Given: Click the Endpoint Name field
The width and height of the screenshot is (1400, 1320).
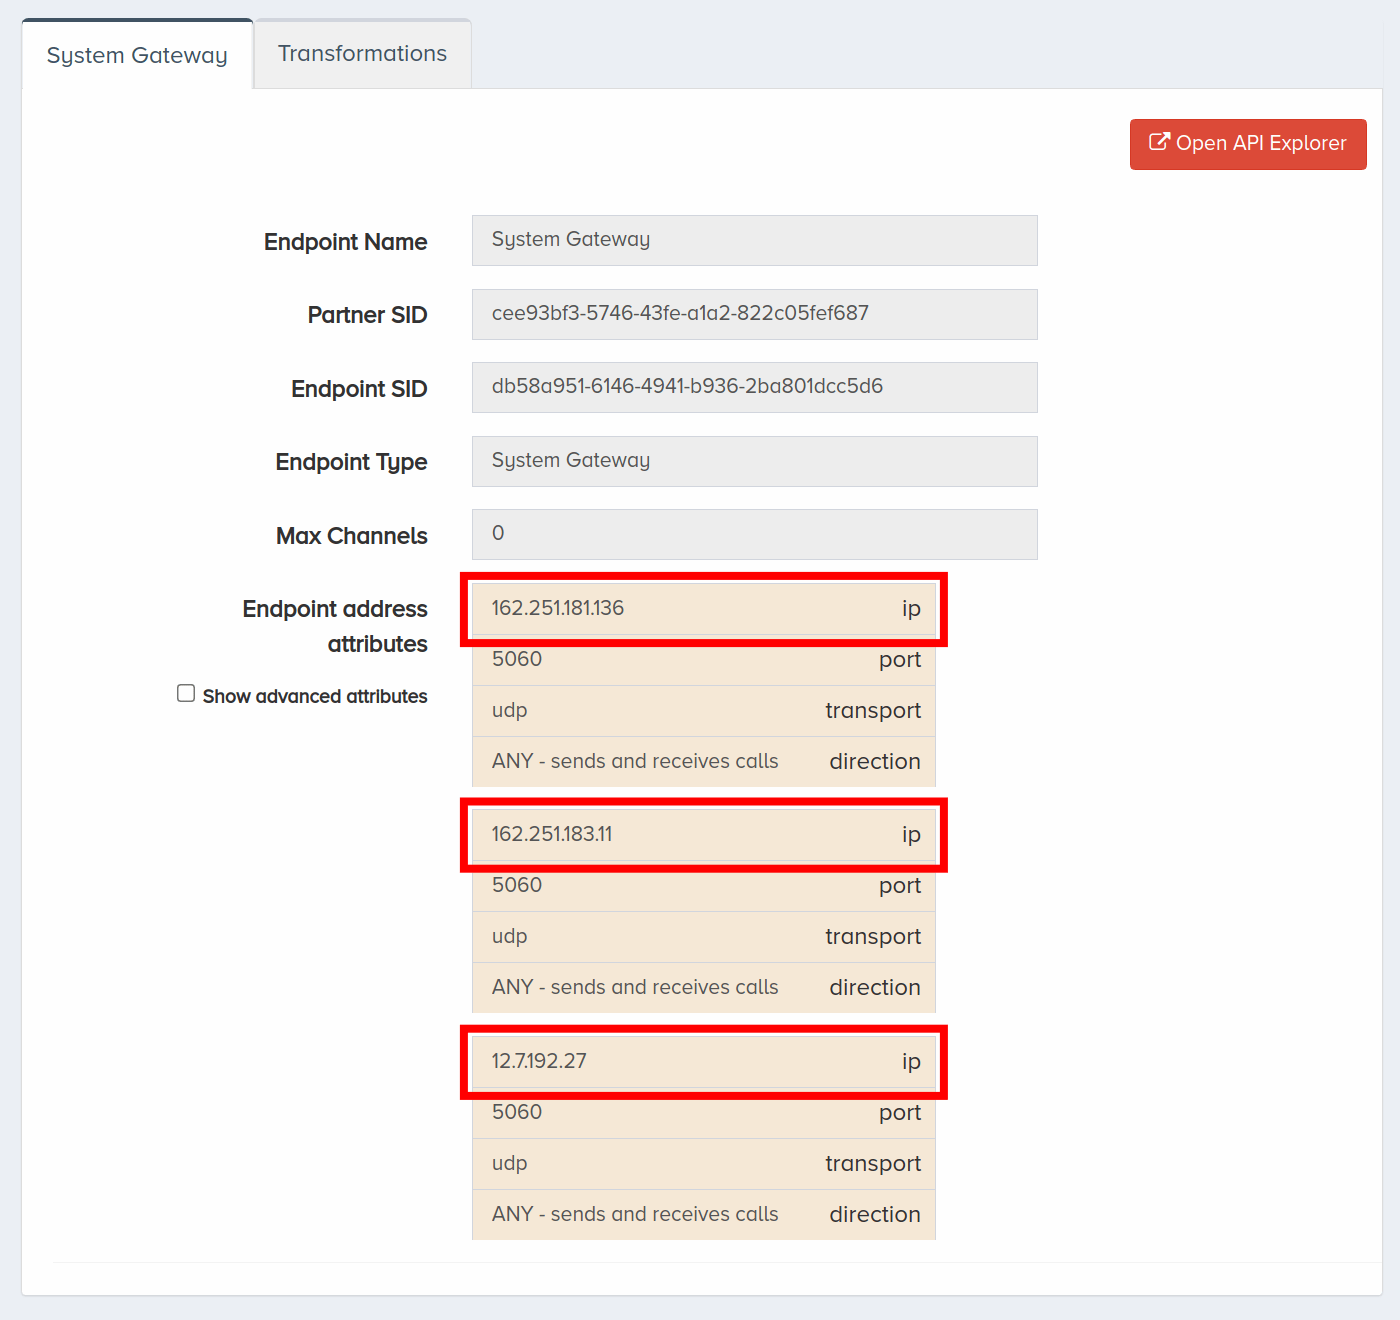Looking at the screenshot, I should tap(755, 240).
